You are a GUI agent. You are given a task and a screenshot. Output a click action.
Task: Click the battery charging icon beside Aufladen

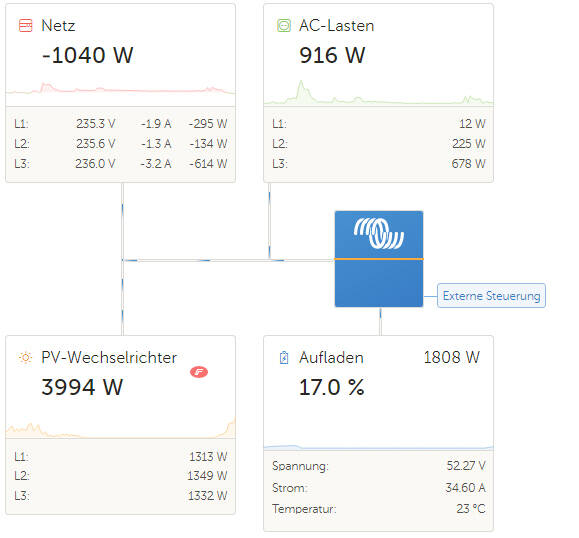tap(284, 357)
